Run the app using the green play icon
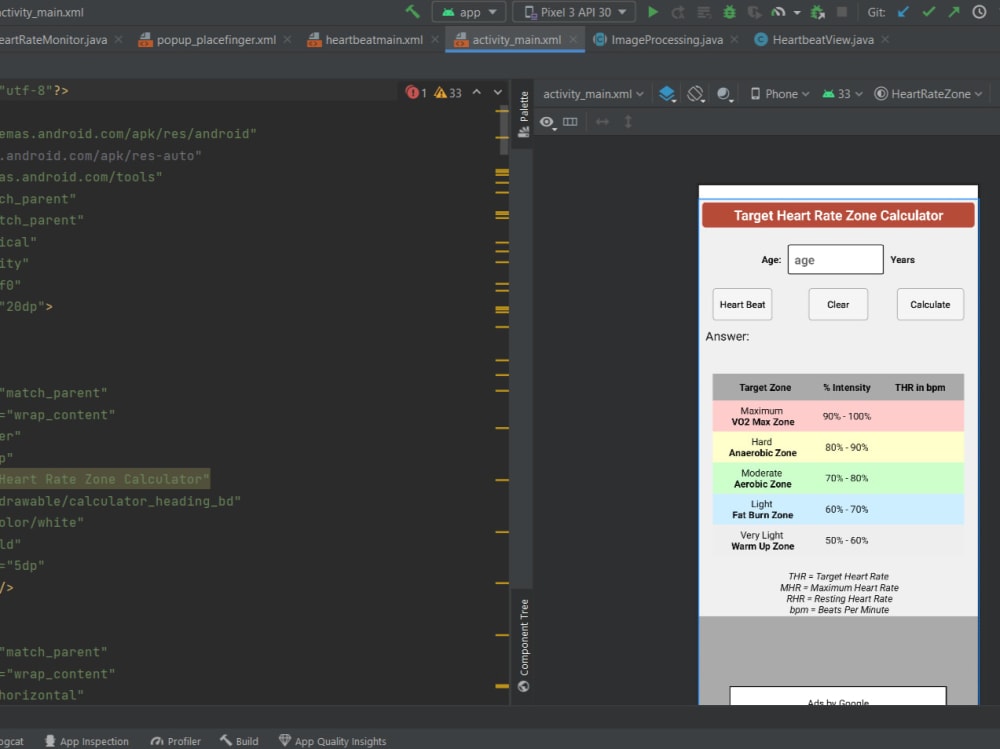 [x=653, y=12]
